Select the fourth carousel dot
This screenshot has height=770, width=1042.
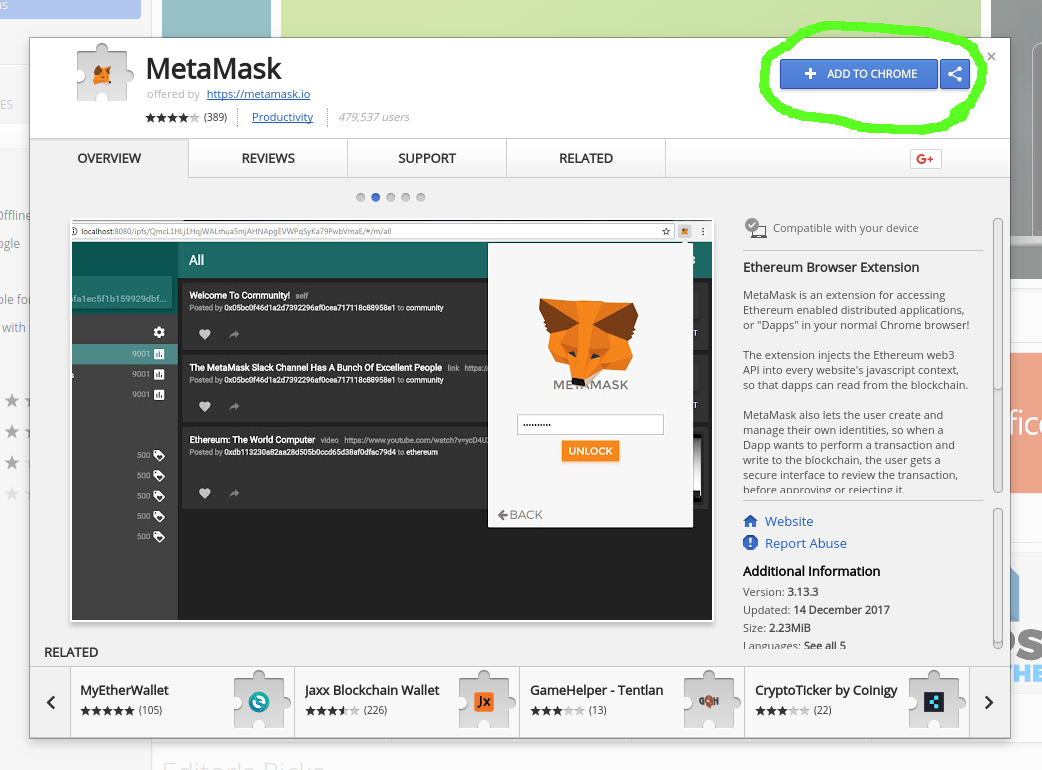point(405,197)
